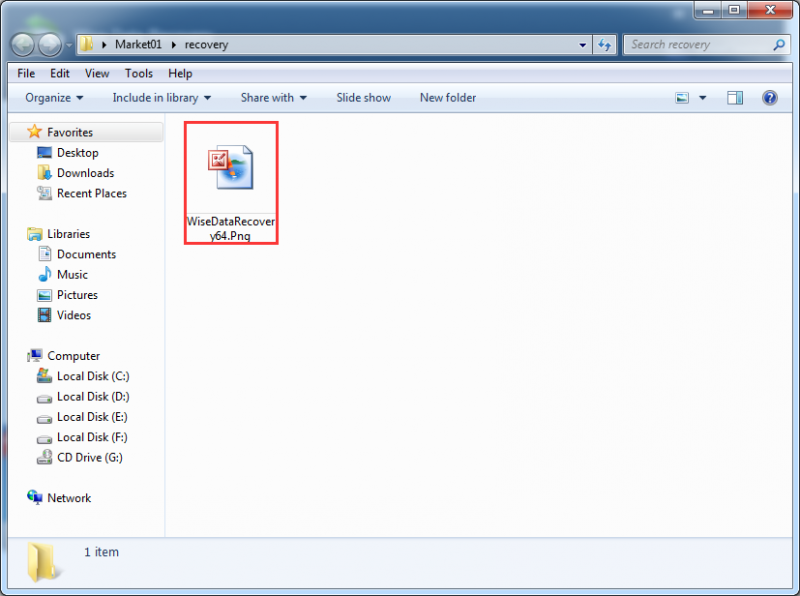Click the Computer icon in sidebar
This screenshot has width=800, height=596.
[x=35, y=355]
